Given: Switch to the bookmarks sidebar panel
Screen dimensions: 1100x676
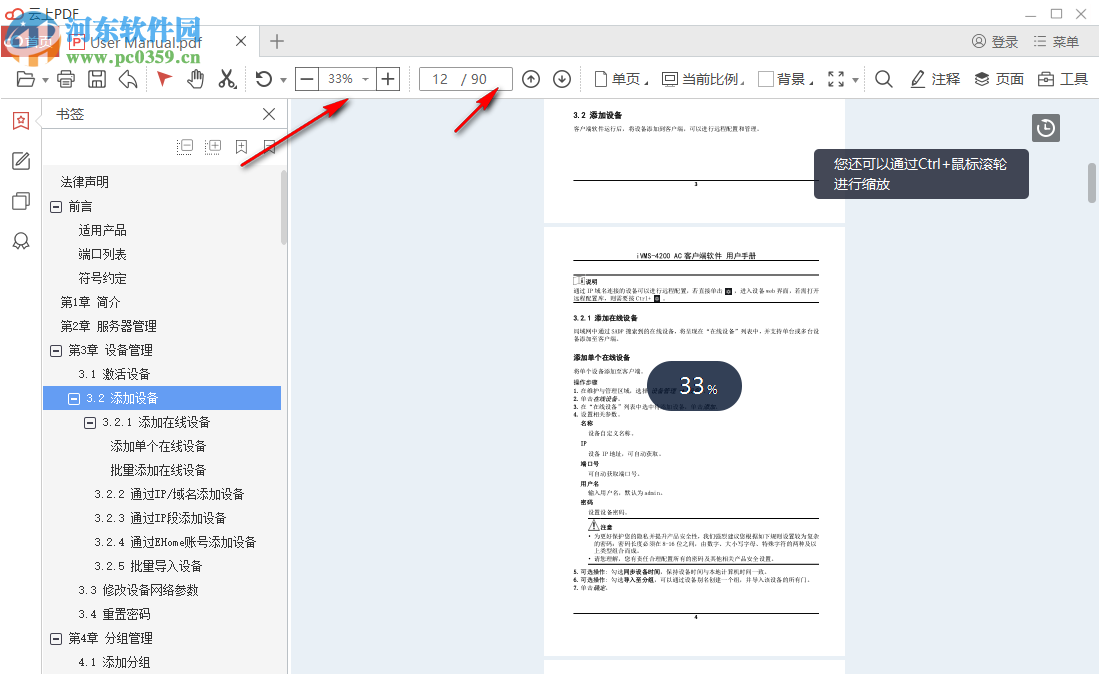Looking at the screenshot, I should tap(20, 120).
